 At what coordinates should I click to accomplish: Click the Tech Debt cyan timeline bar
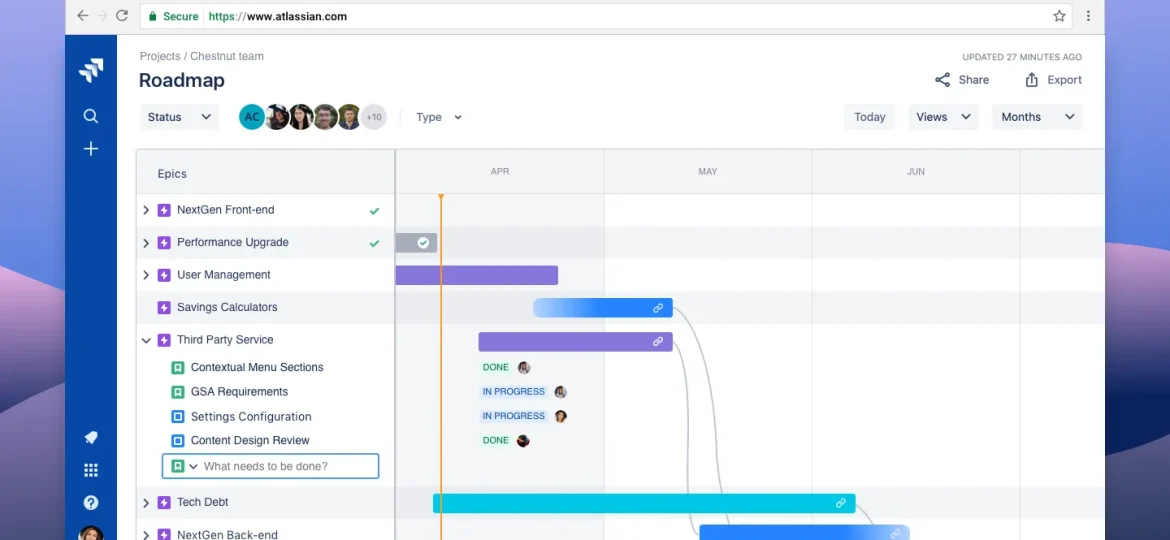pyautogui.click(x=644, y=503)
